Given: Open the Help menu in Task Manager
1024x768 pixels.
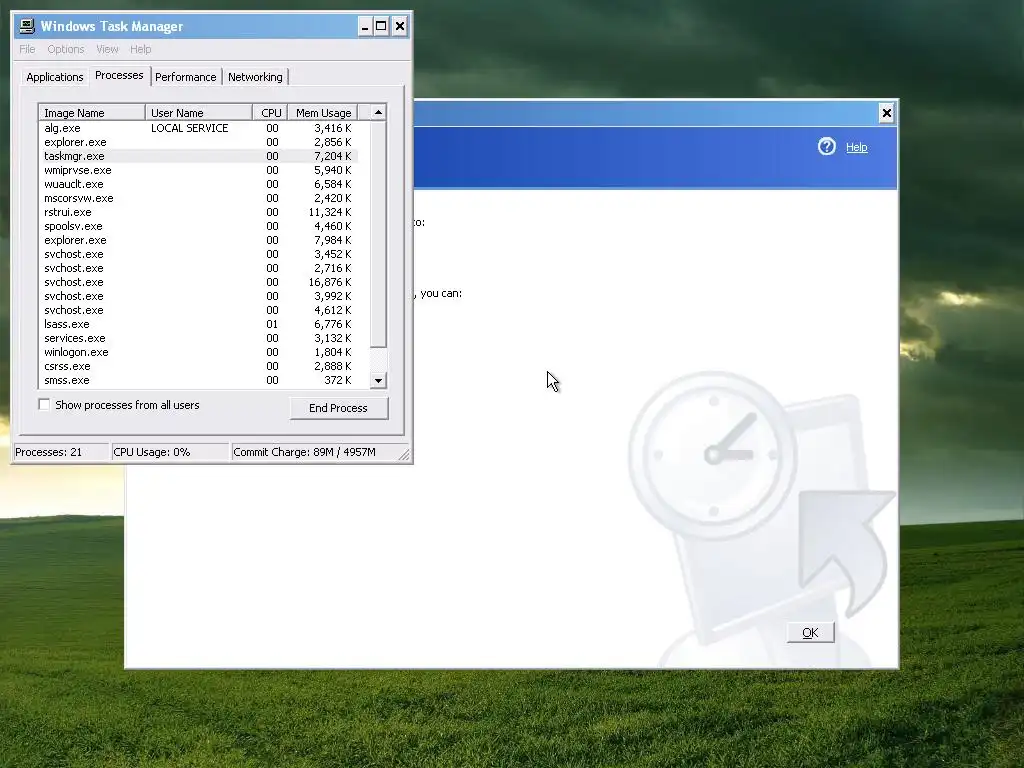Looking at the screenshot, I should tap(140, 49).
